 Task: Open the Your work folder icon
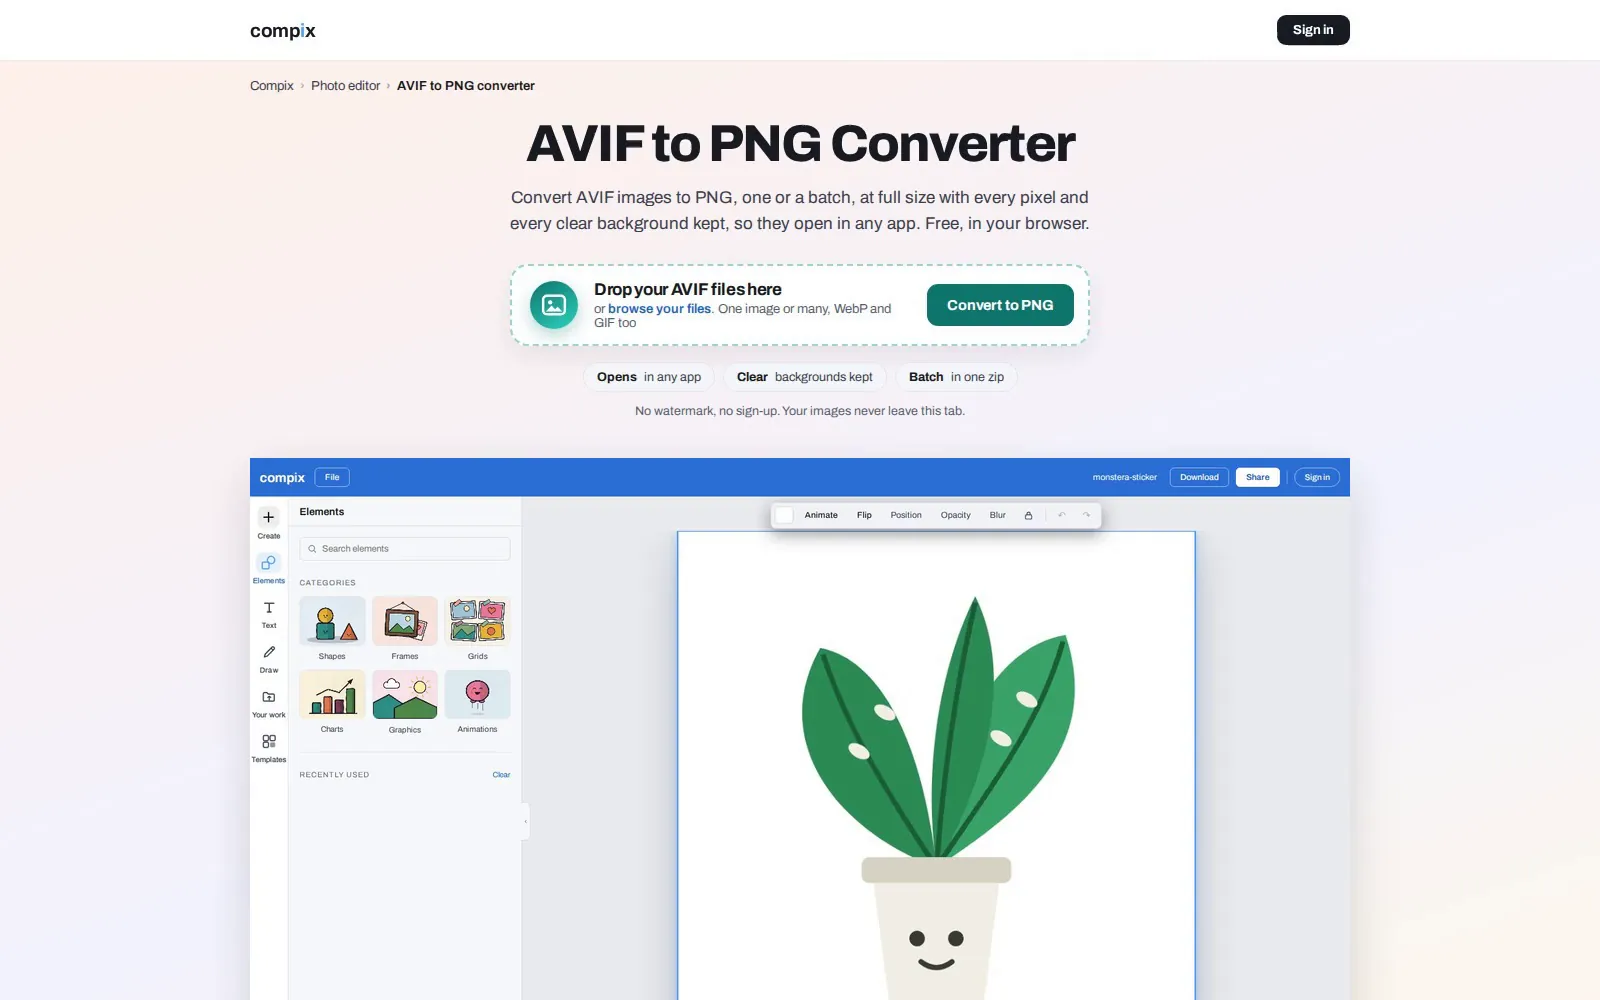(268, 697)
